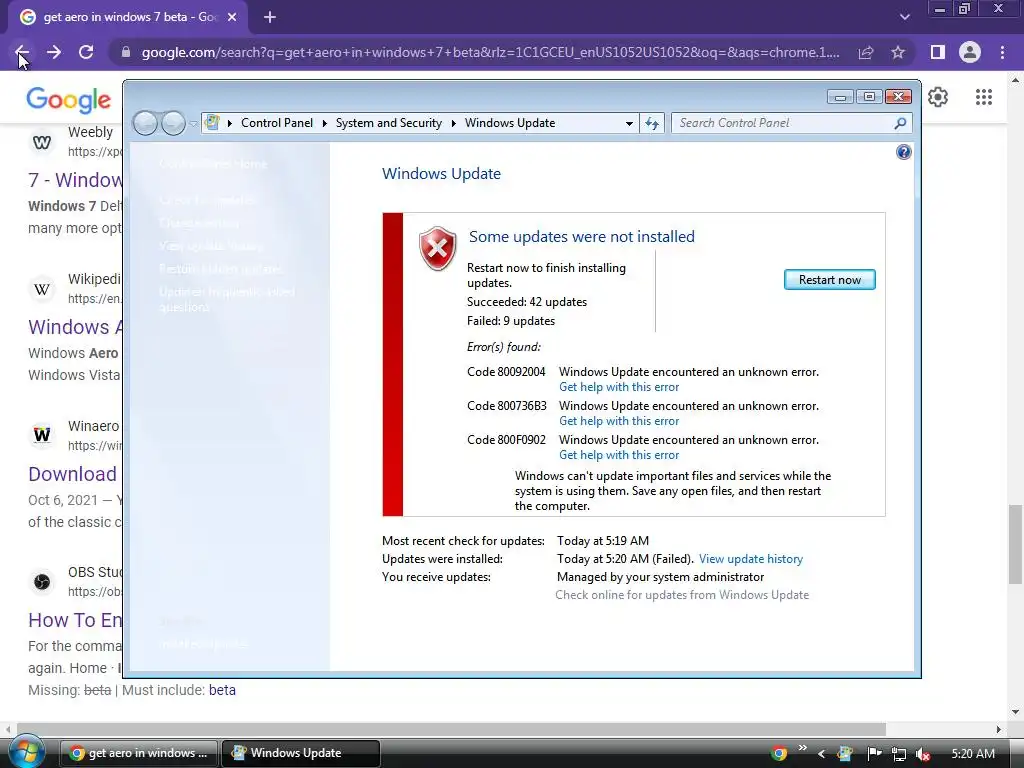Share this page from Chrome toolbar
This screenshot has width=1024, height=768.
coord(866,52)
